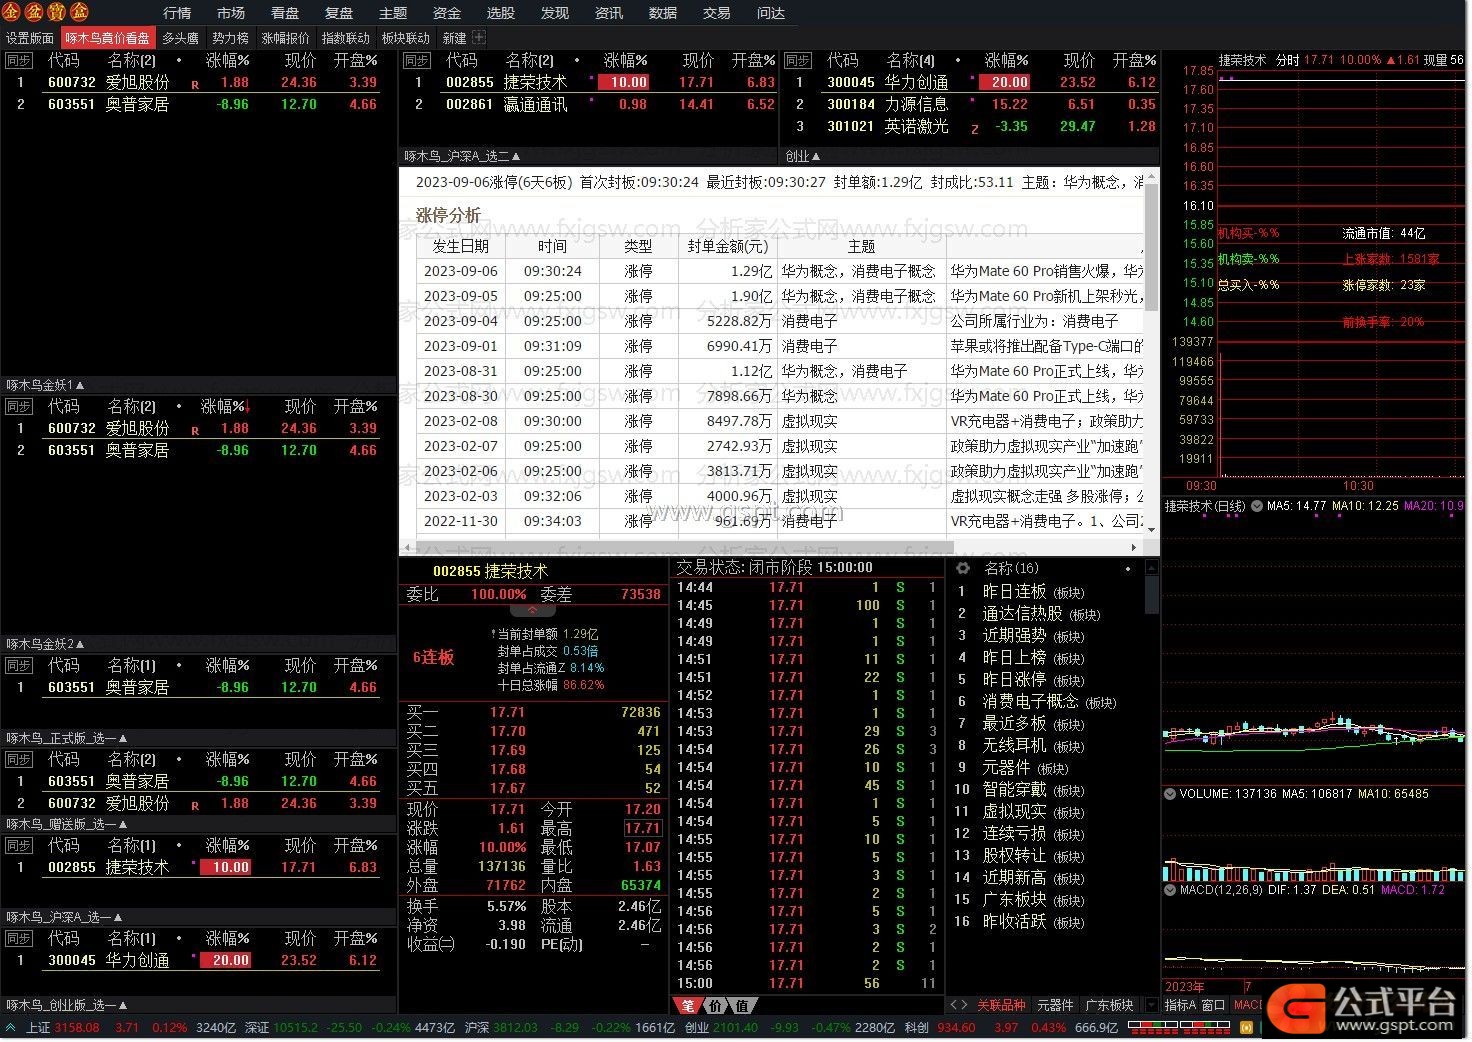Select the 元器件 tab at bottom
Screen dimensions: 1472x1042
(1055, 1005)
